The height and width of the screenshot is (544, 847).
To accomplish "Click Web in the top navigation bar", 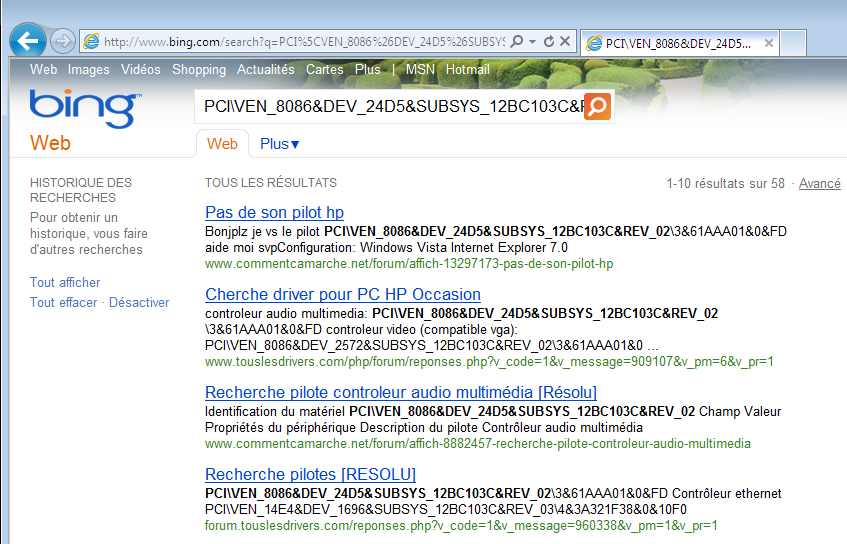I will 44,70.
